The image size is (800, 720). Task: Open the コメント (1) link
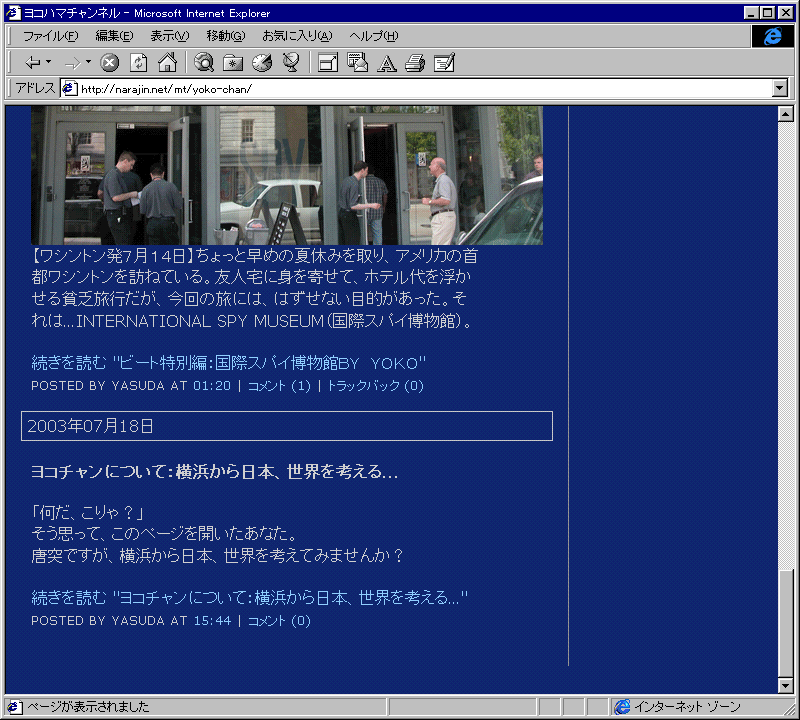(x=279, y=386)
